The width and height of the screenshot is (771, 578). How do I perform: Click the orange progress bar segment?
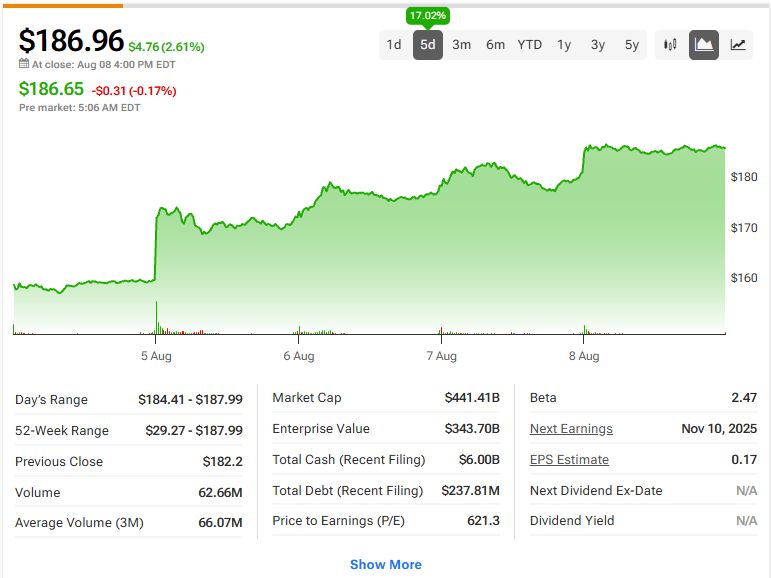(x=63, y=6)
